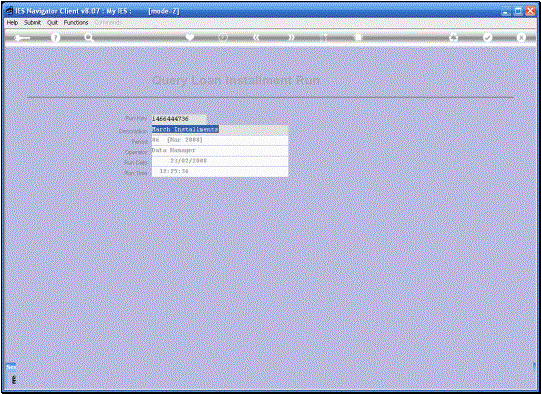This screenshot has height=394, width=541.
Task: Click the icon left of the checkmark
Action: [x=454, y=37]
